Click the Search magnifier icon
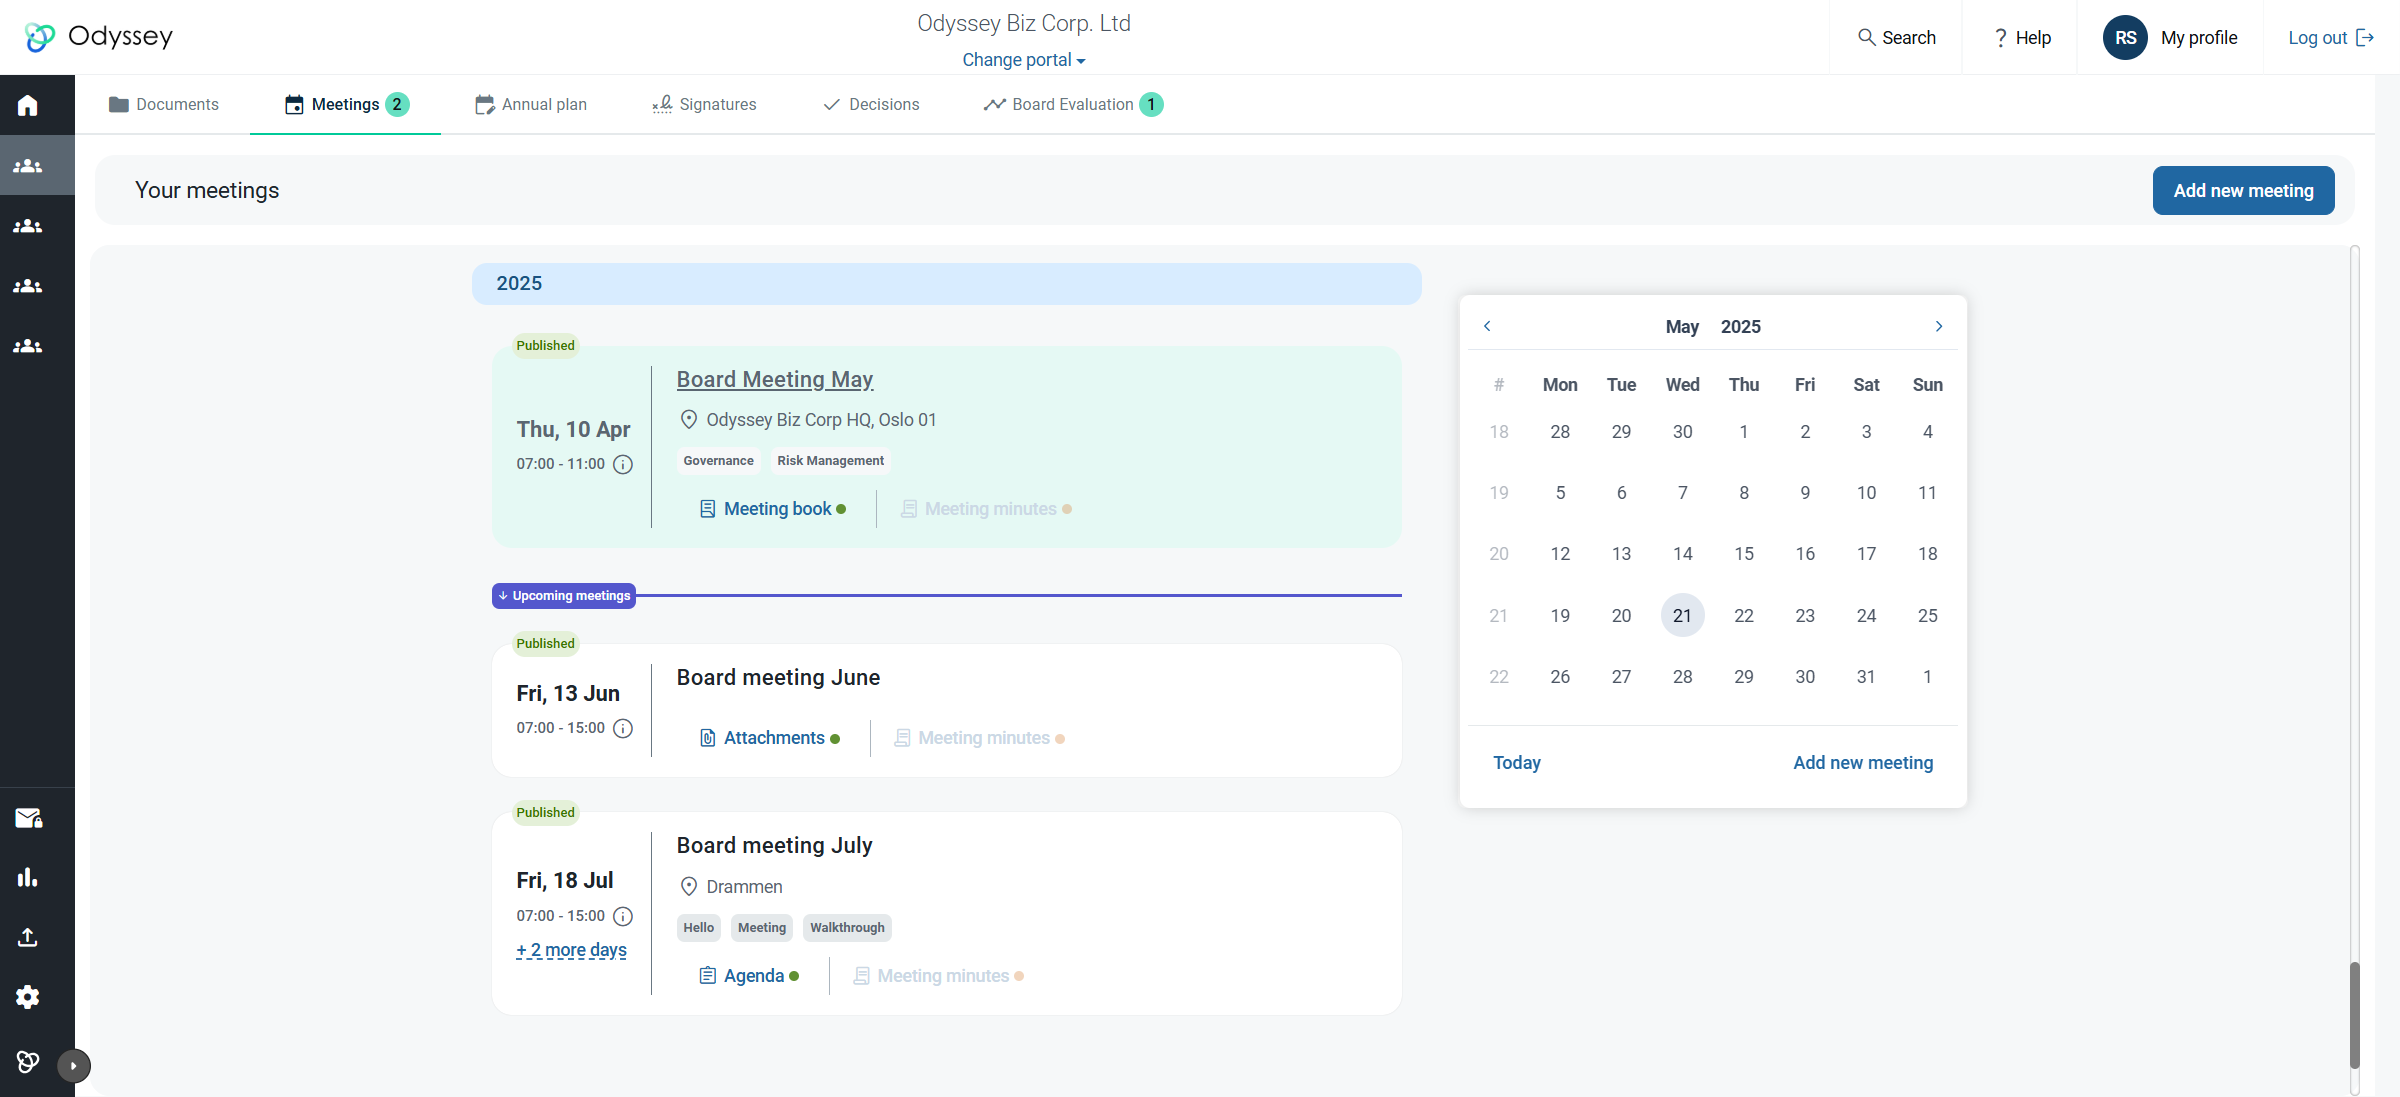This screenshot has height=1097, width=2400. click(x=1866, y=37)
